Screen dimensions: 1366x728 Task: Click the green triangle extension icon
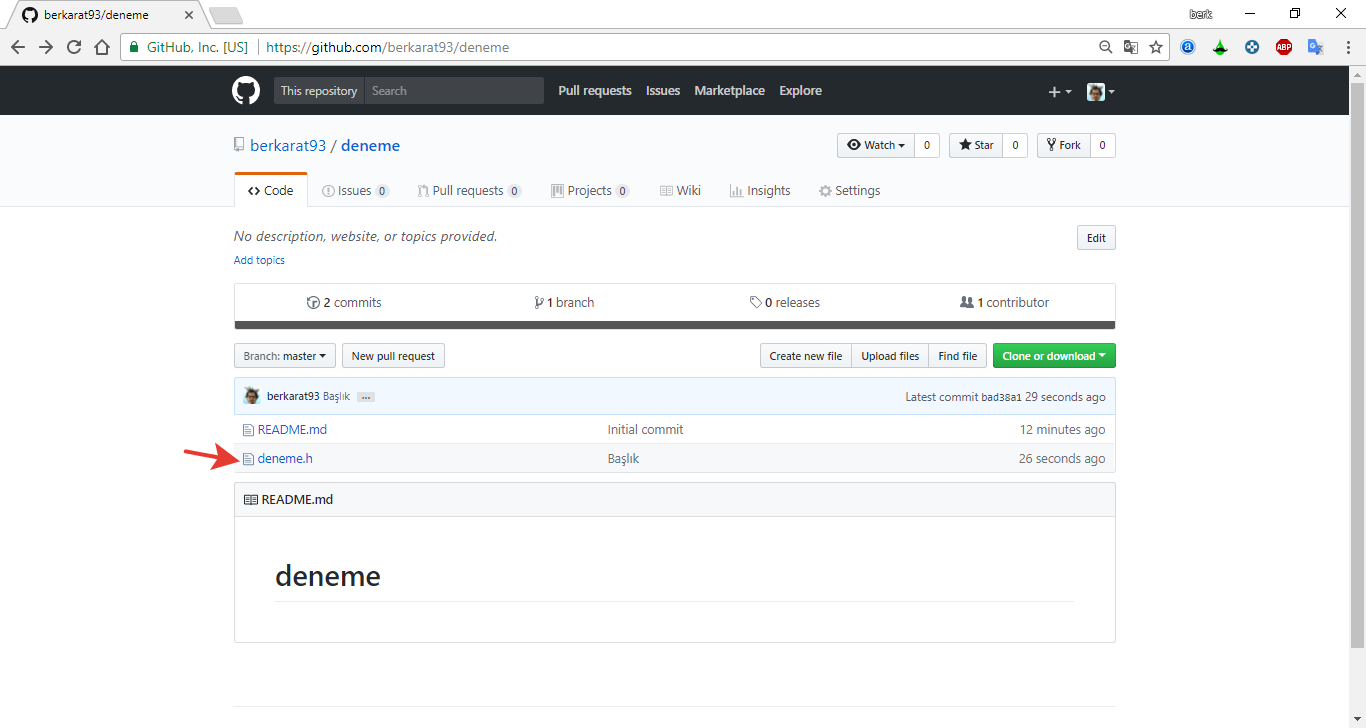coord(1220,47)
